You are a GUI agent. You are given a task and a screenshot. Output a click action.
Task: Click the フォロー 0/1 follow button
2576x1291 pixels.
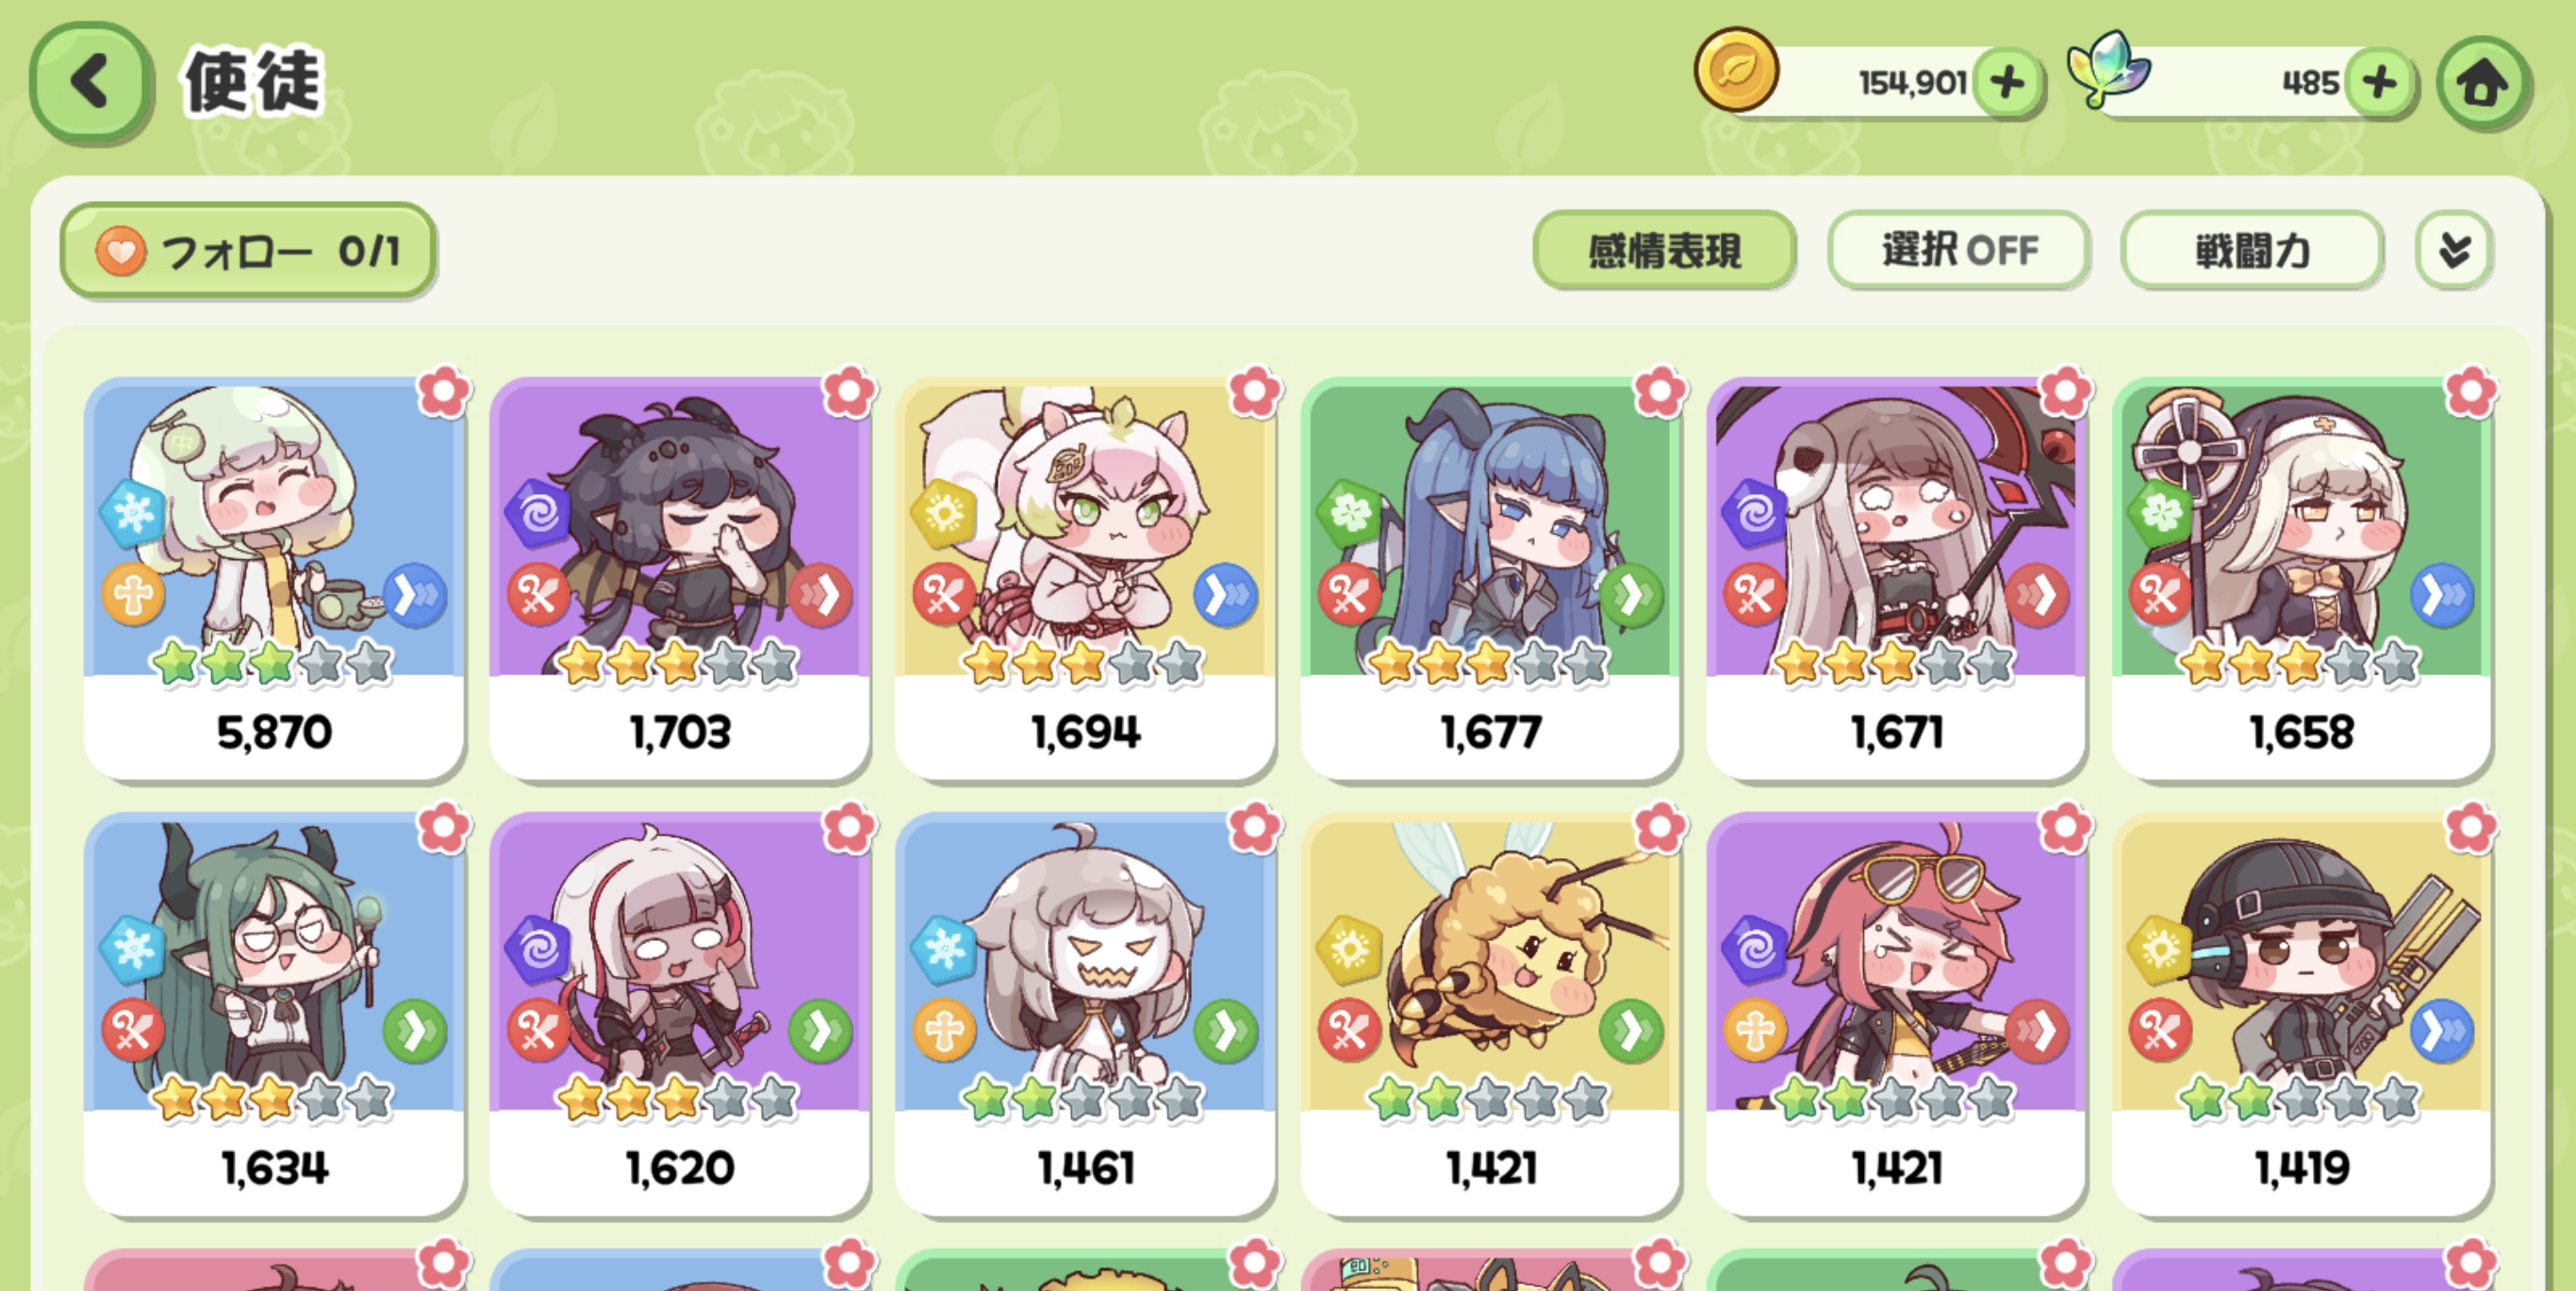click(247, 250)
